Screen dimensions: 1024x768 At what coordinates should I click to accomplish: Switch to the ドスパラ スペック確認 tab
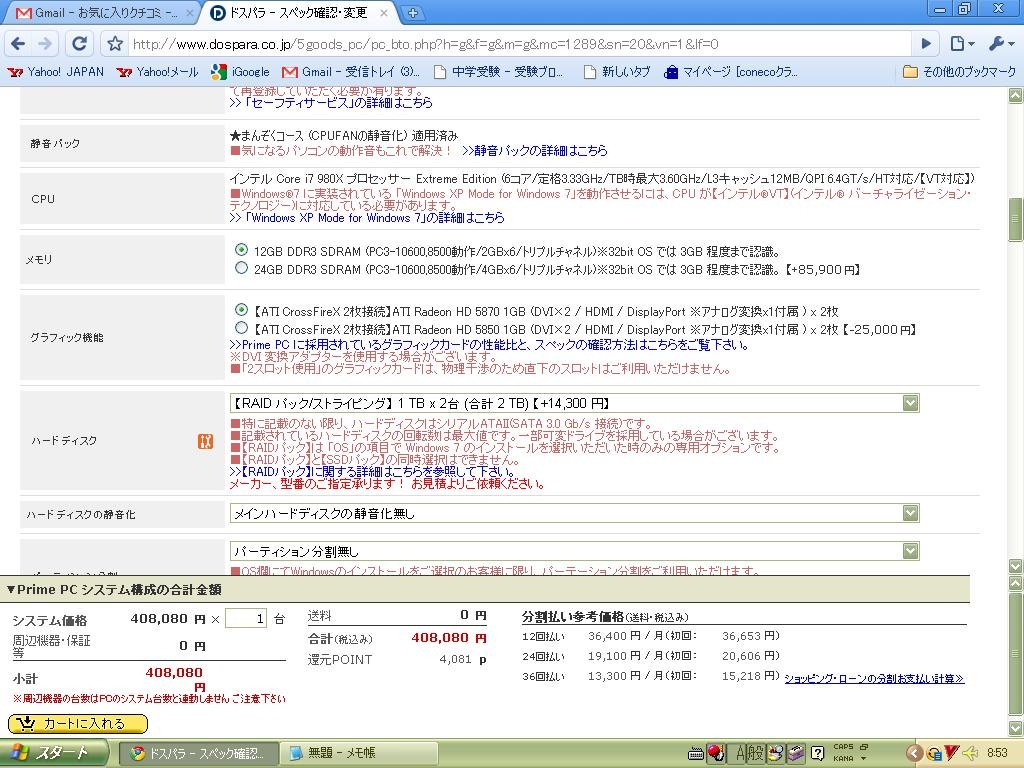(x=300, y=12)
